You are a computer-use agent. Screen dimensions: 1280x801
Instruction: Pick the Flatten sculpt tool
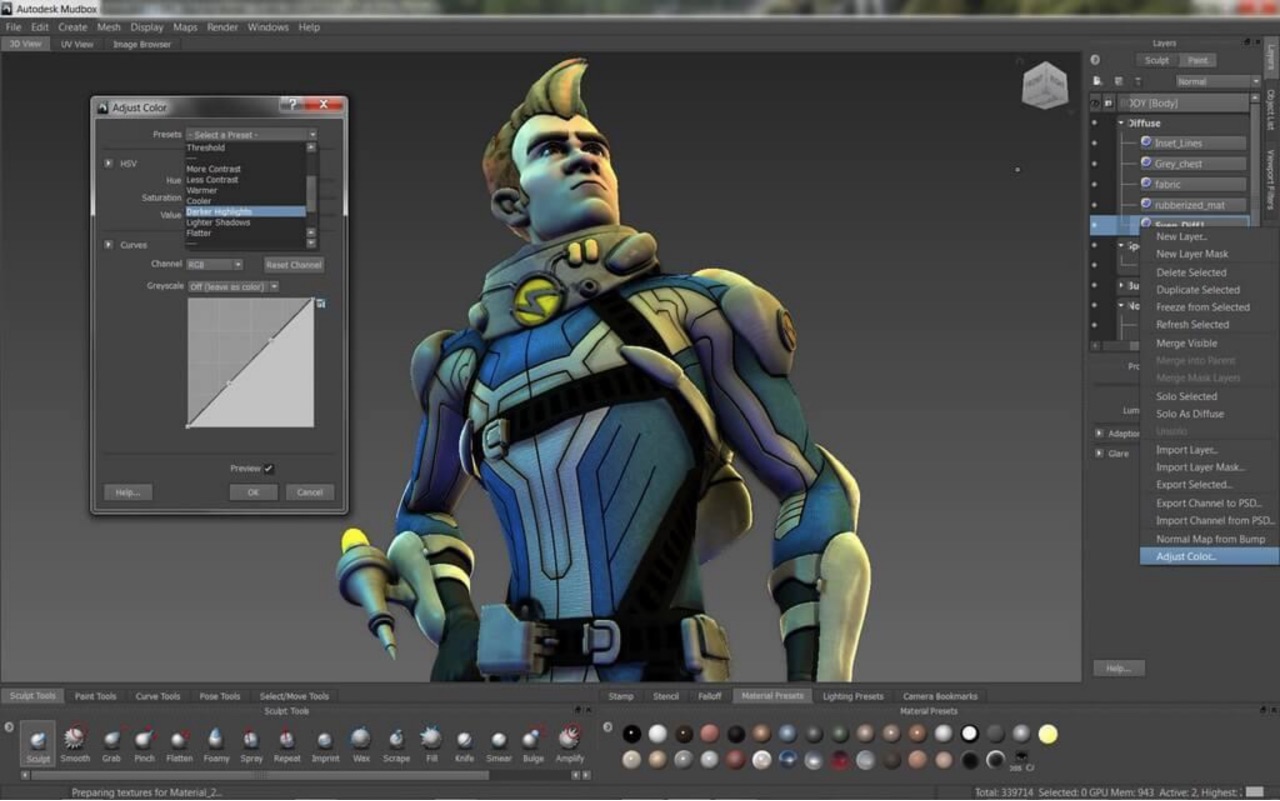click(x=179, y=741)
